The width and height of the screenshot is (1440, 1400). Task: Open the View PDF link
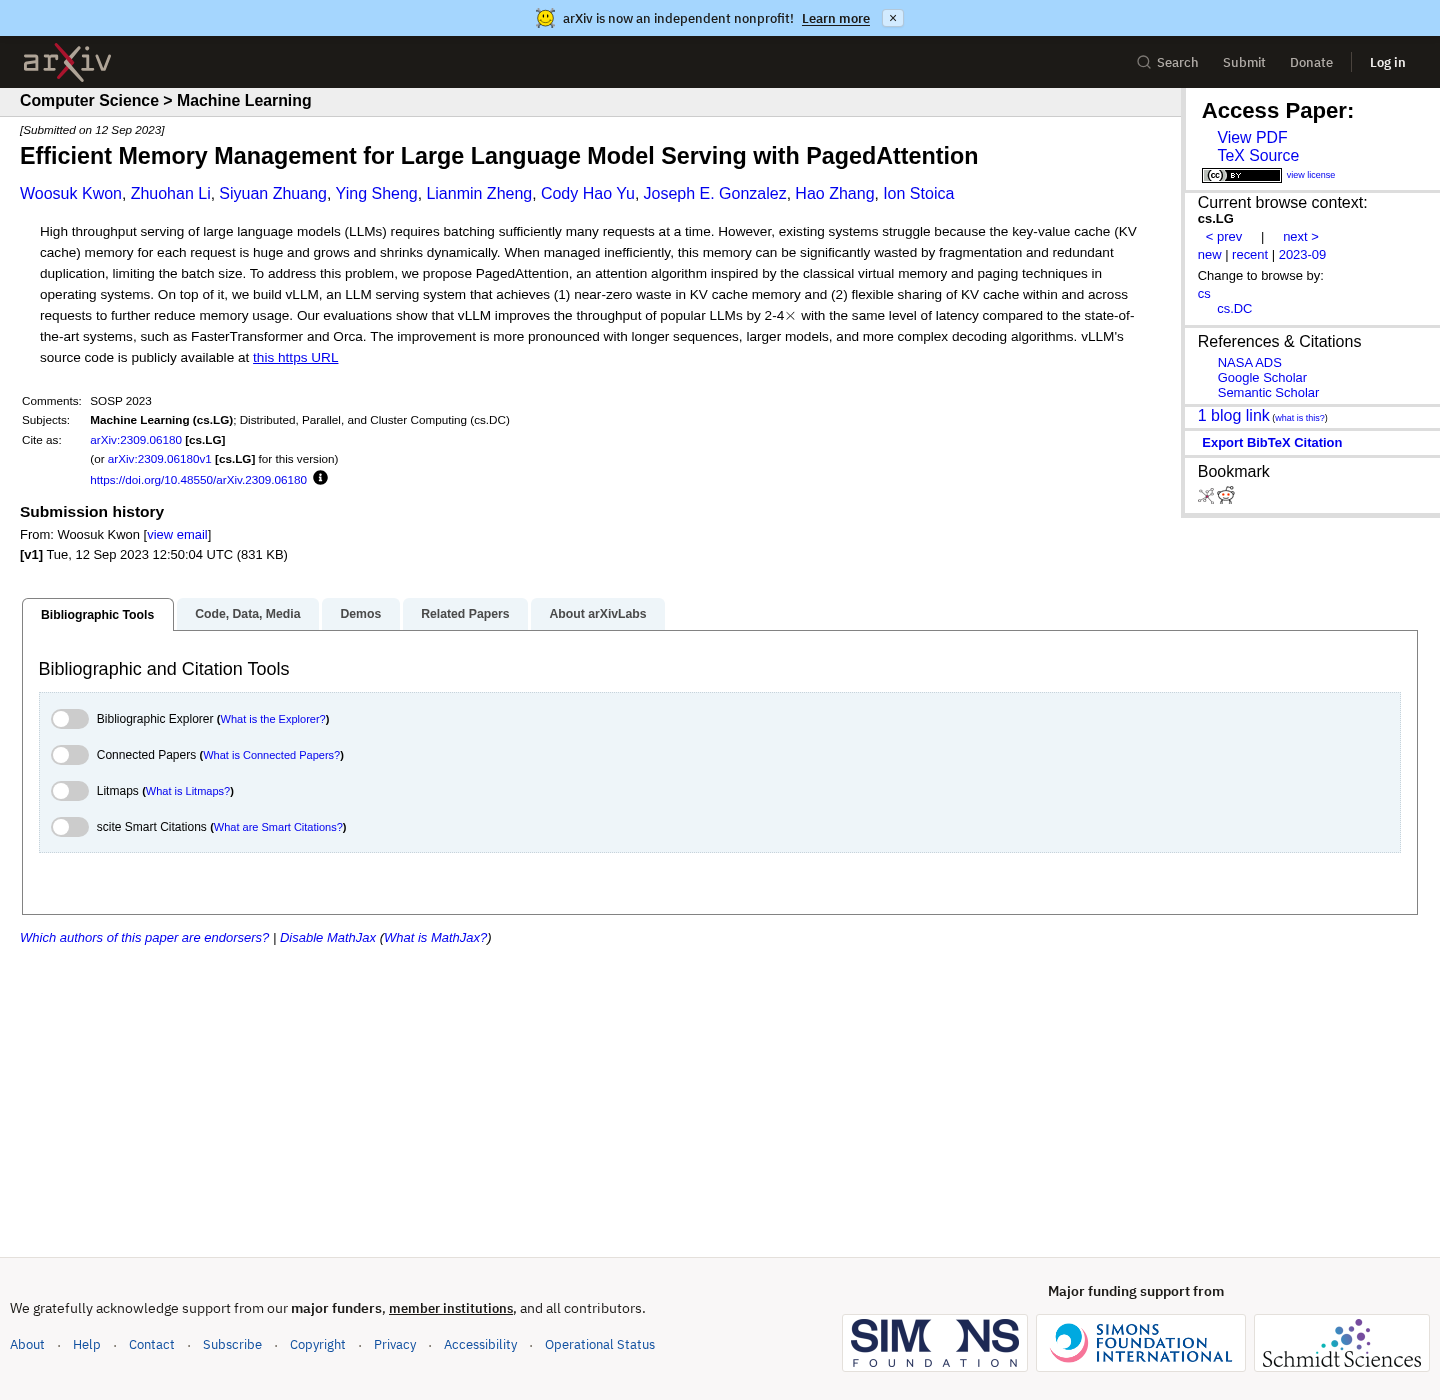(1252, 137)
